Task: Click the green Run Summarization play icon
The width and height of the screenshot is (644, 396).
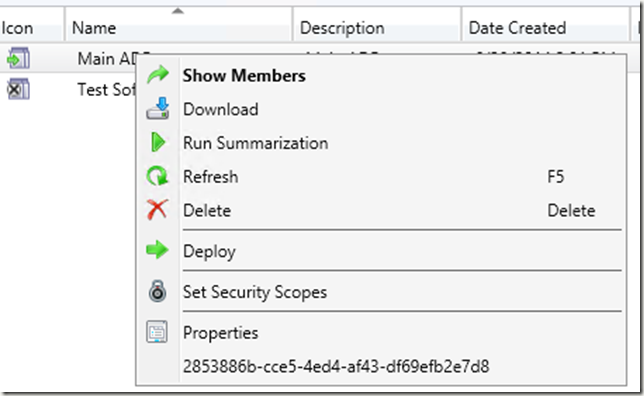Action: [158, 143]
